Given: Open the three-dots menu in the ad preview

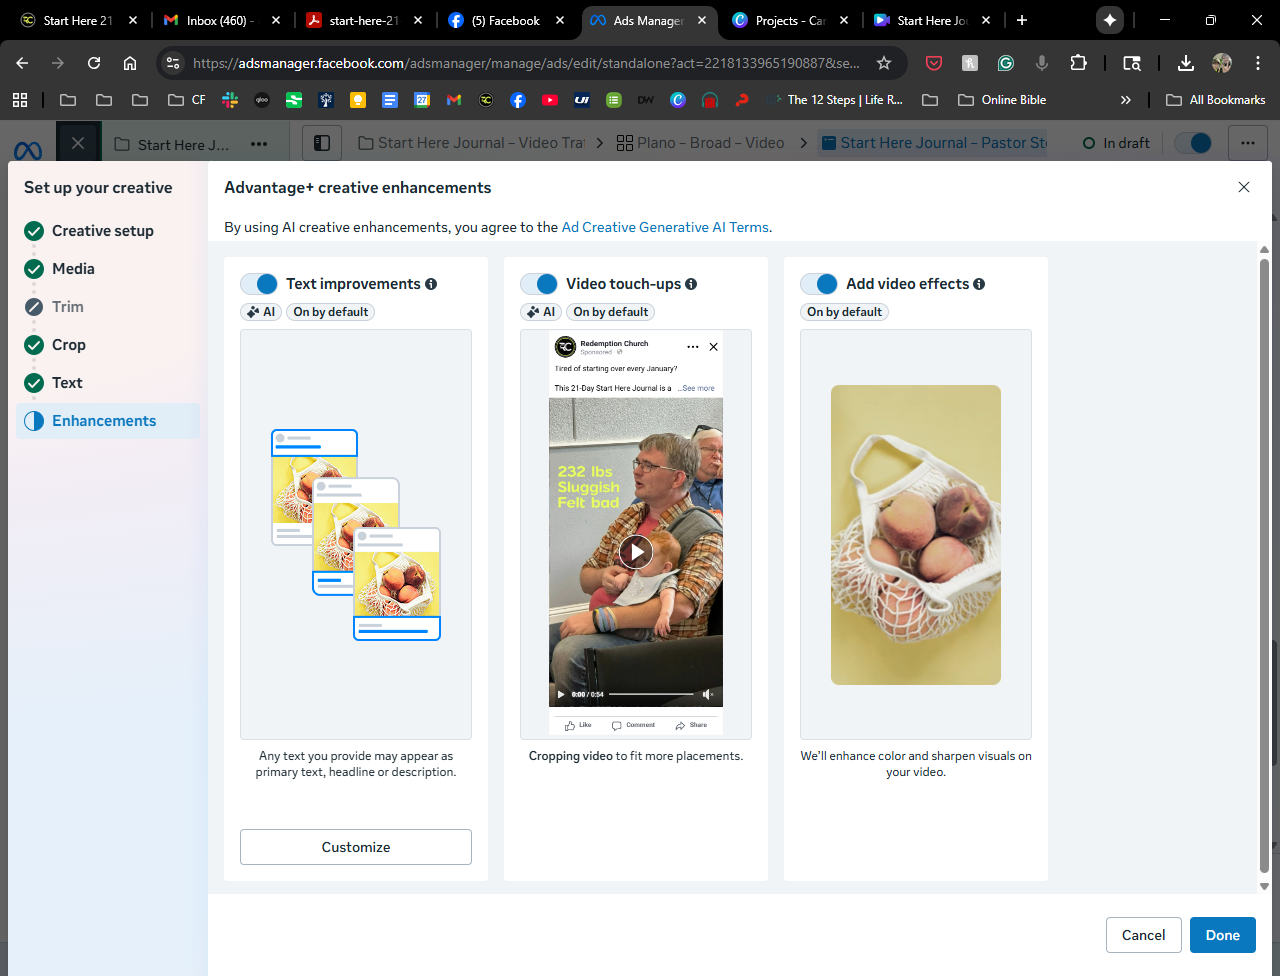Looking at the screenshot, I should [692, 347].
